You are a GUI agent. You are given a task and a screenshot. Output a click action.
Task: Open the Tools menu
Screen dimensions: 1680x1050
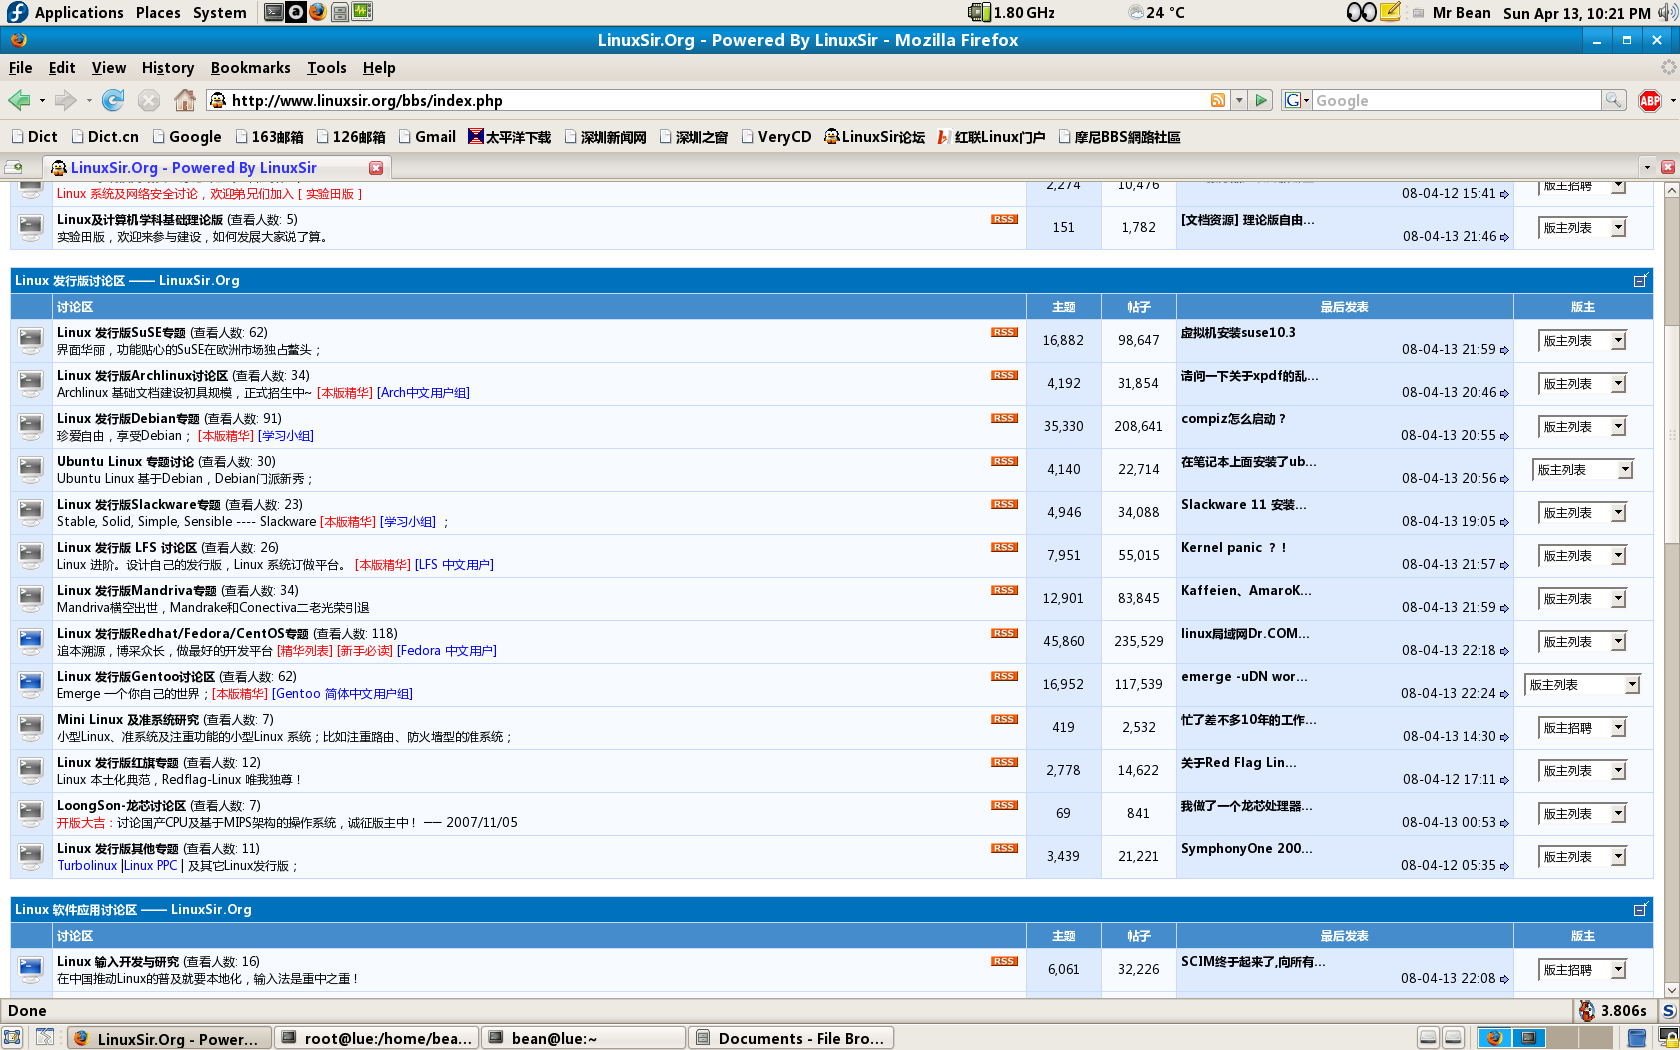[326, 68]
